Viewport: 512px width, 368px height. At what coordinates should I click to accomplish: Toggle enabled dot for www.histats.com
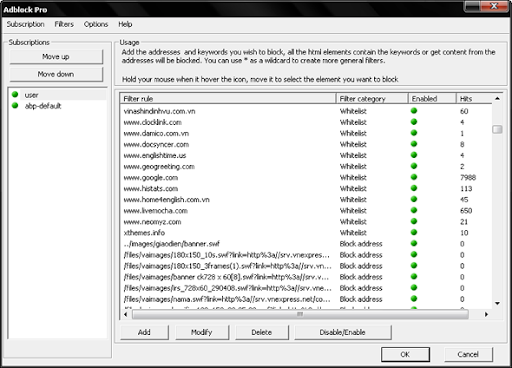pyautogui.click(x=414, y=188)
